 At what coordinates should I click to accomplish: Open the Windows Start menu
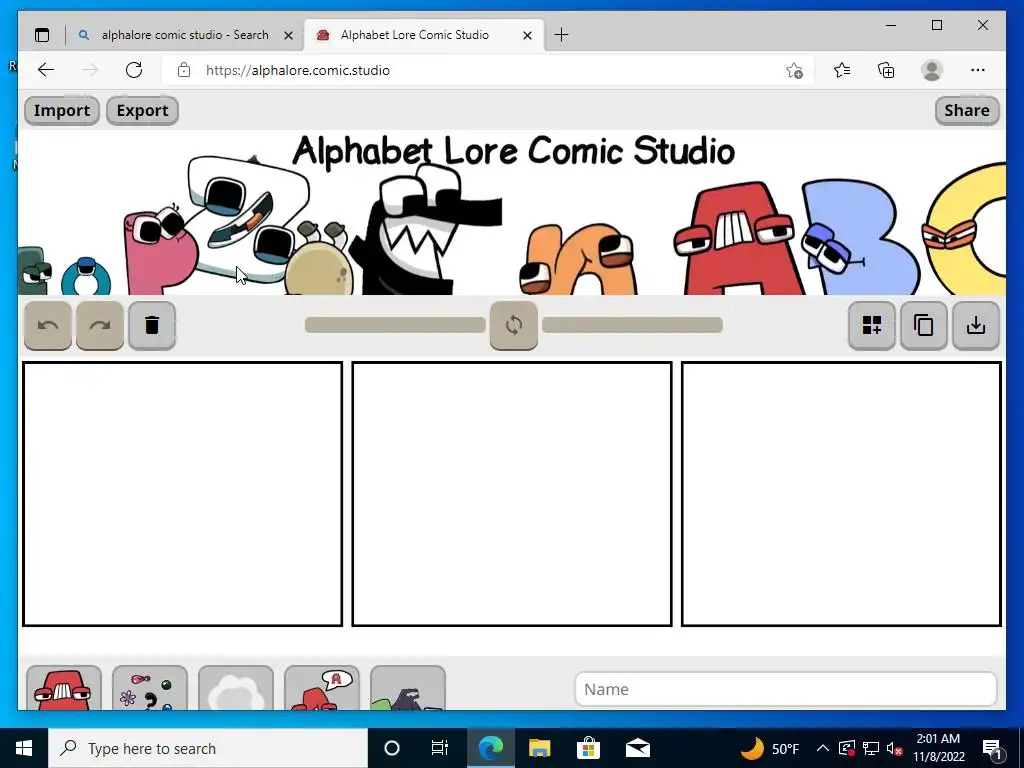coord(24,748)
